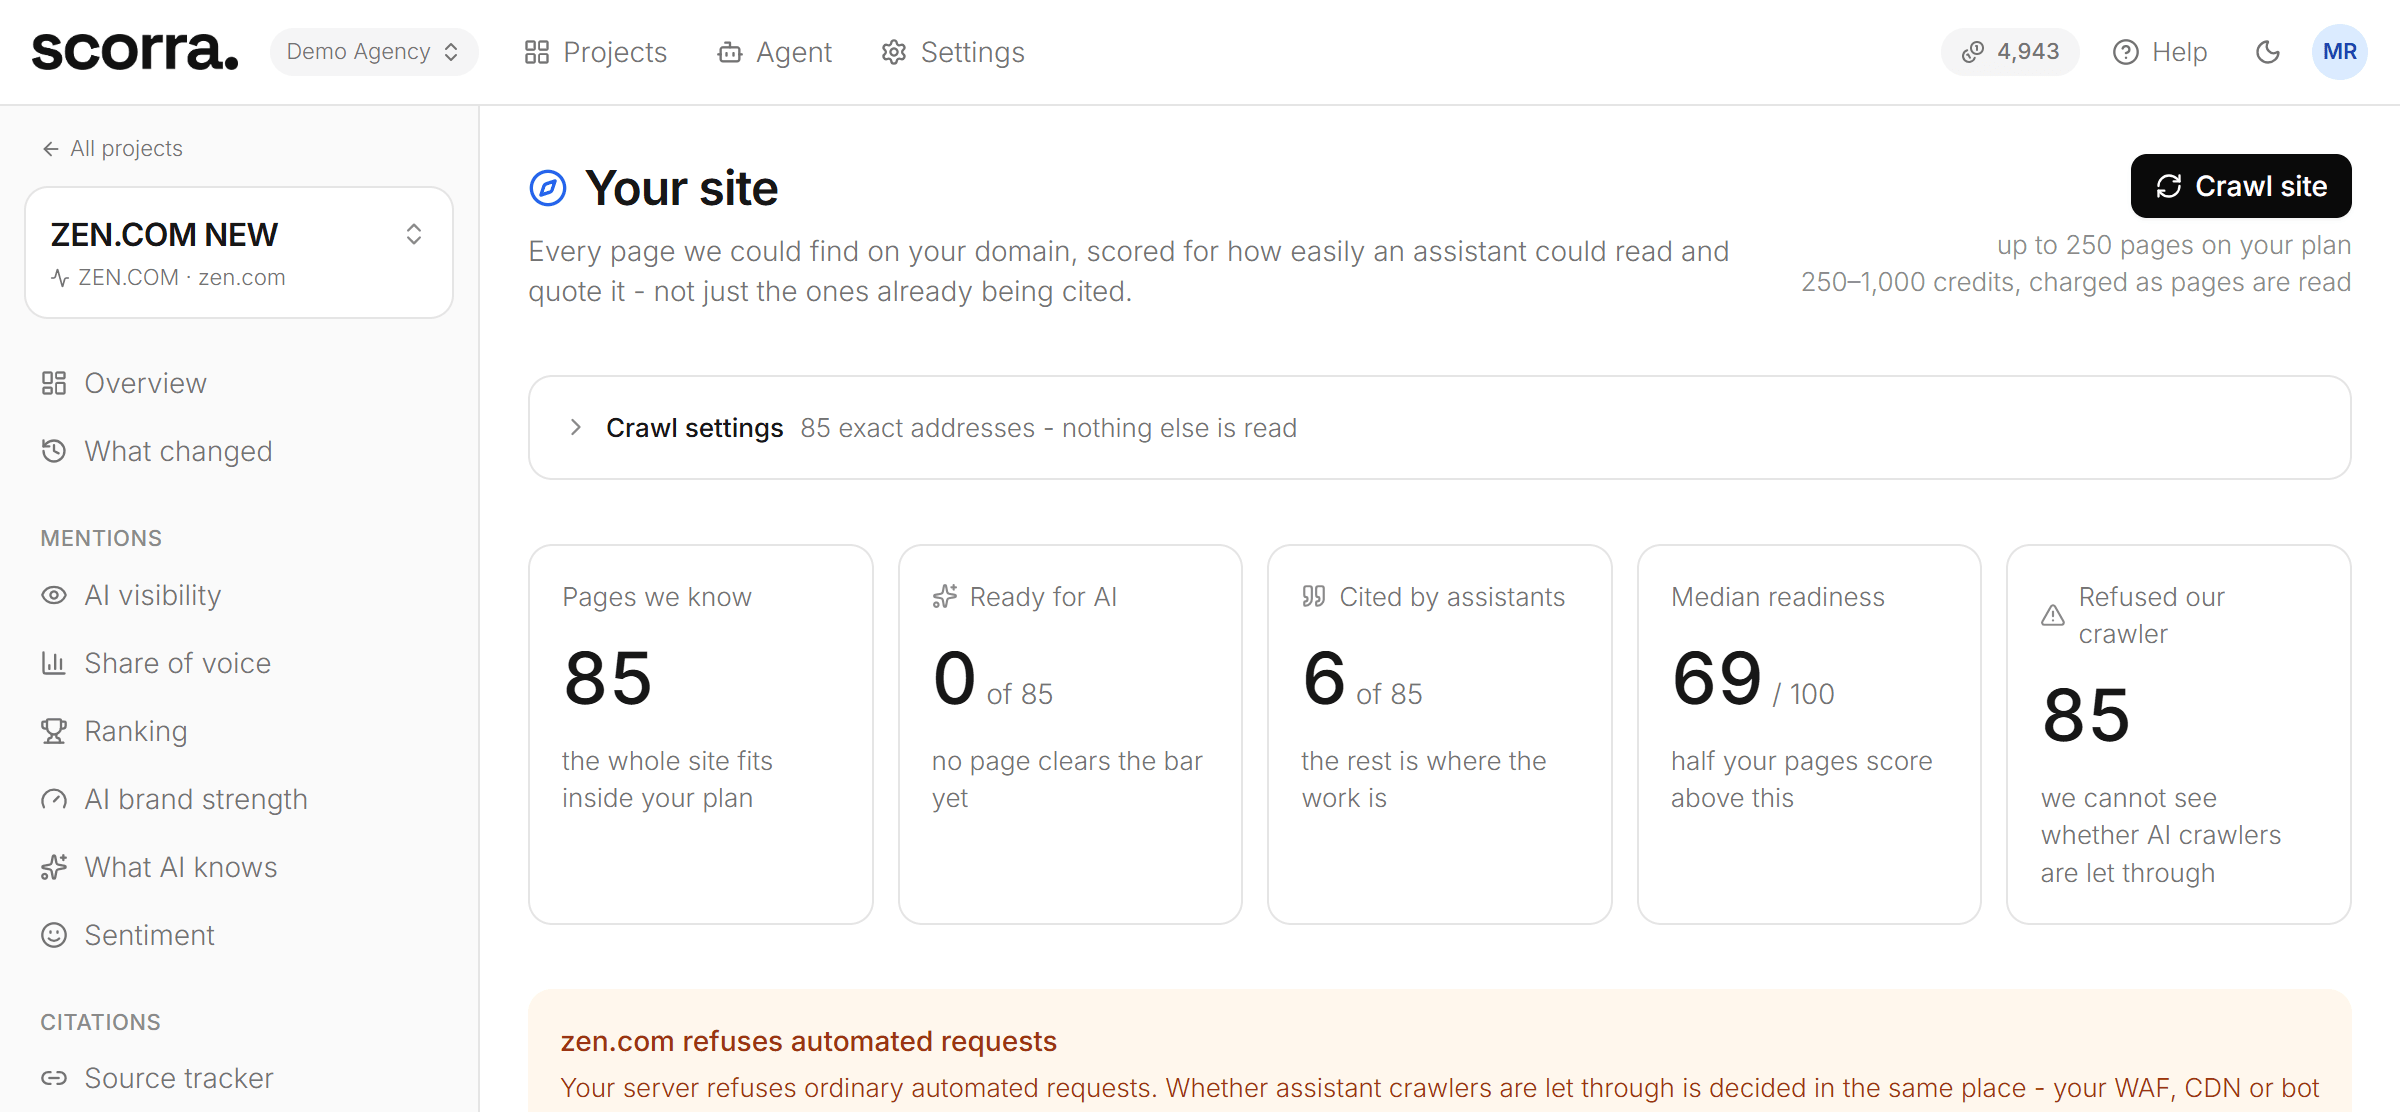Click 'up to 250 pages on your plan' text
This screenshot has height=1112, width=2400.
coord(2174,245)
